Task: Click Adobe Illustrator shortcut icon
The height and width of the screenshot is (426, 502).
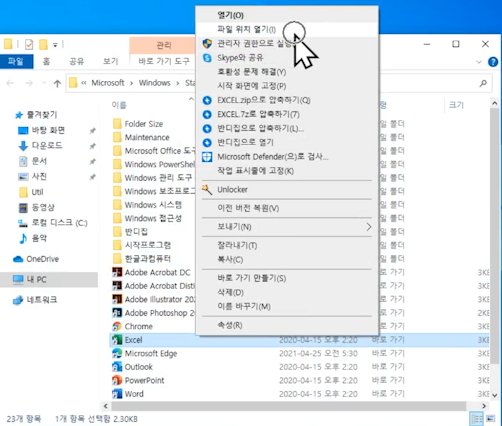Action: coord(117,299)
